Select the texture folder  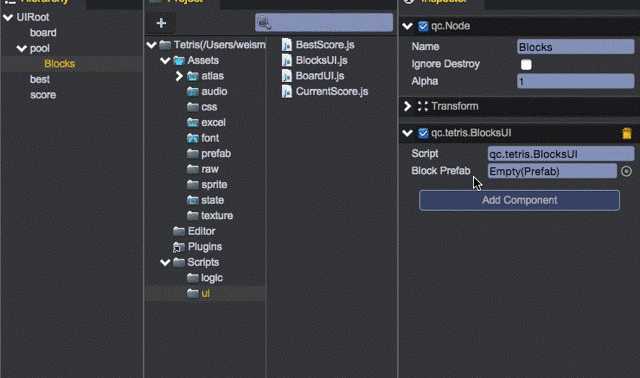tap(210, 216)
